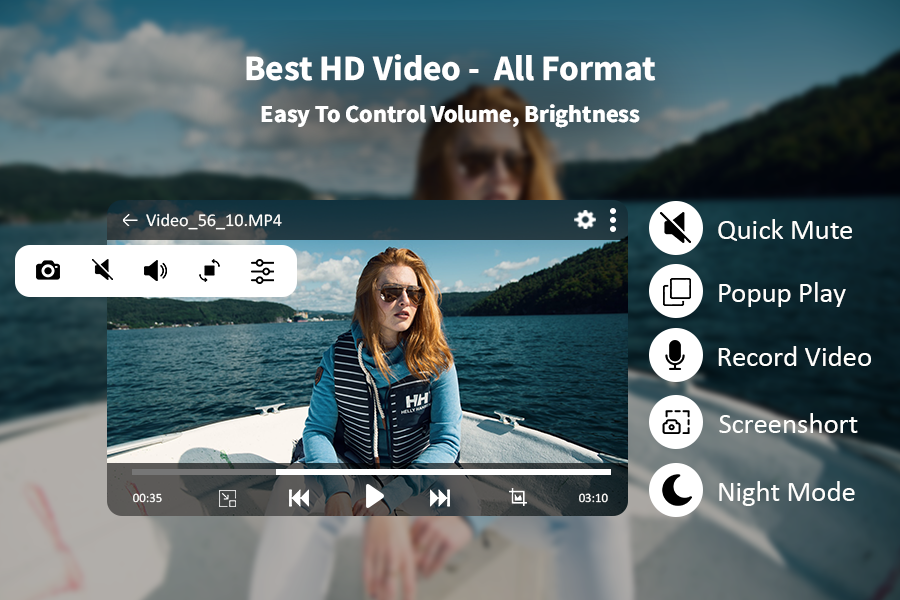Mute audio in the floating toolbar
The width and height of the screenshot is (900, 600).
coord(103,269)
